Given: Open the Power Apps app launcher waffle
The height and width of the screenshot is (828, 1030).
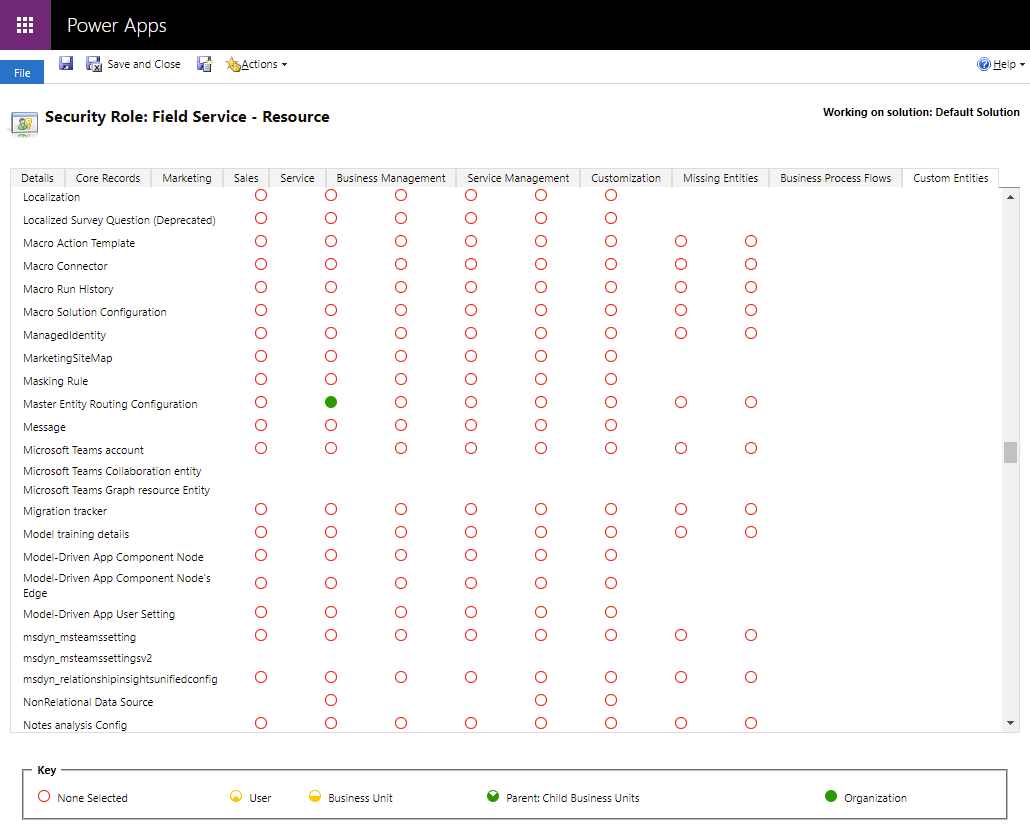Looking at the screenshot, I should pos(25,25).
